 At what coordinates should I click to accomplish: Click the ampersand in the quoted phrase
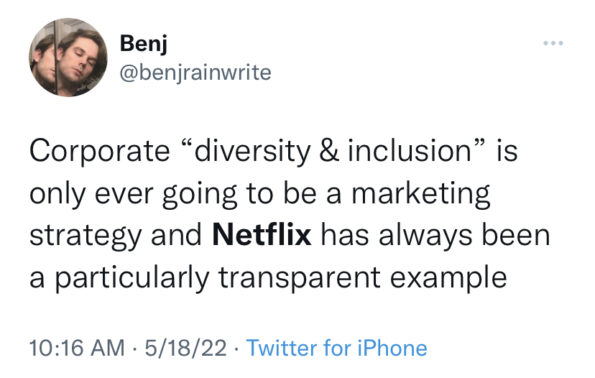pyautogui.click(x=329, y=152)
